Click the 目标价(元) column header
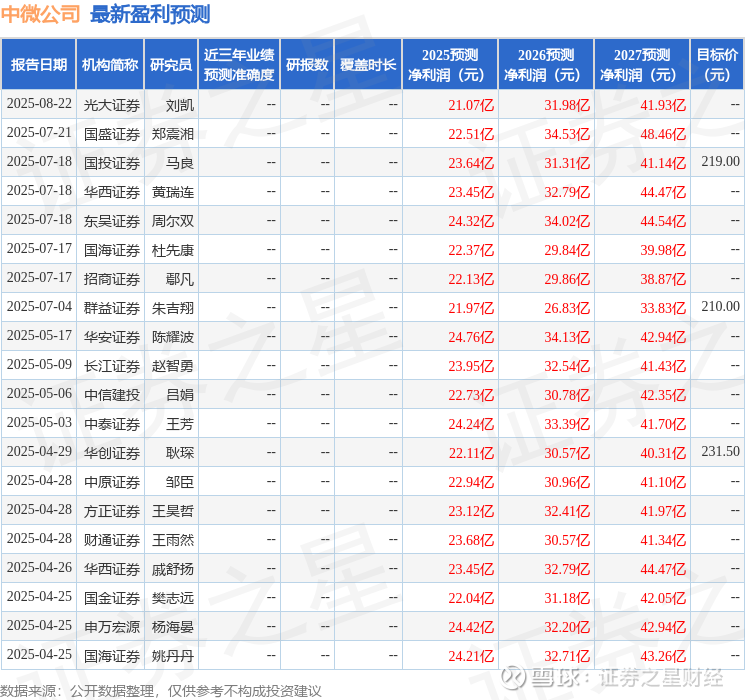 click(717, 65)
